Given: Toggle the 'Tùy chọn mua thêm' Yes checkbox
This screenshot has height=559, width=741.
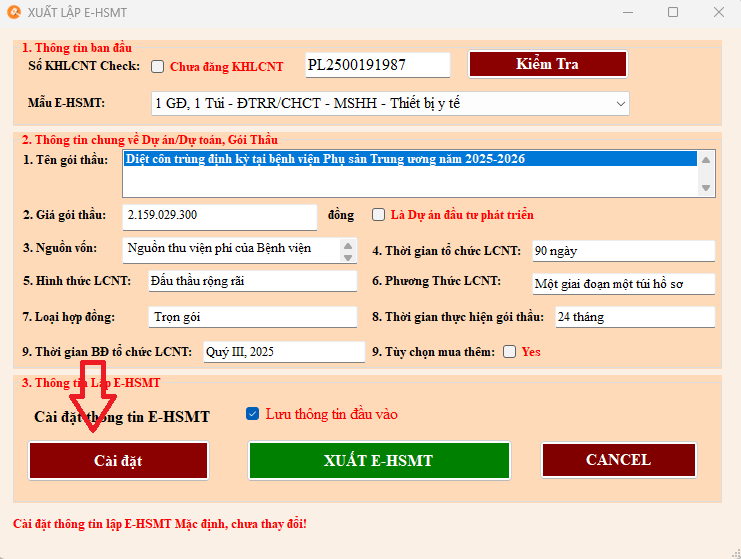Looking at the screenshot, I should [x=510, y=352].
